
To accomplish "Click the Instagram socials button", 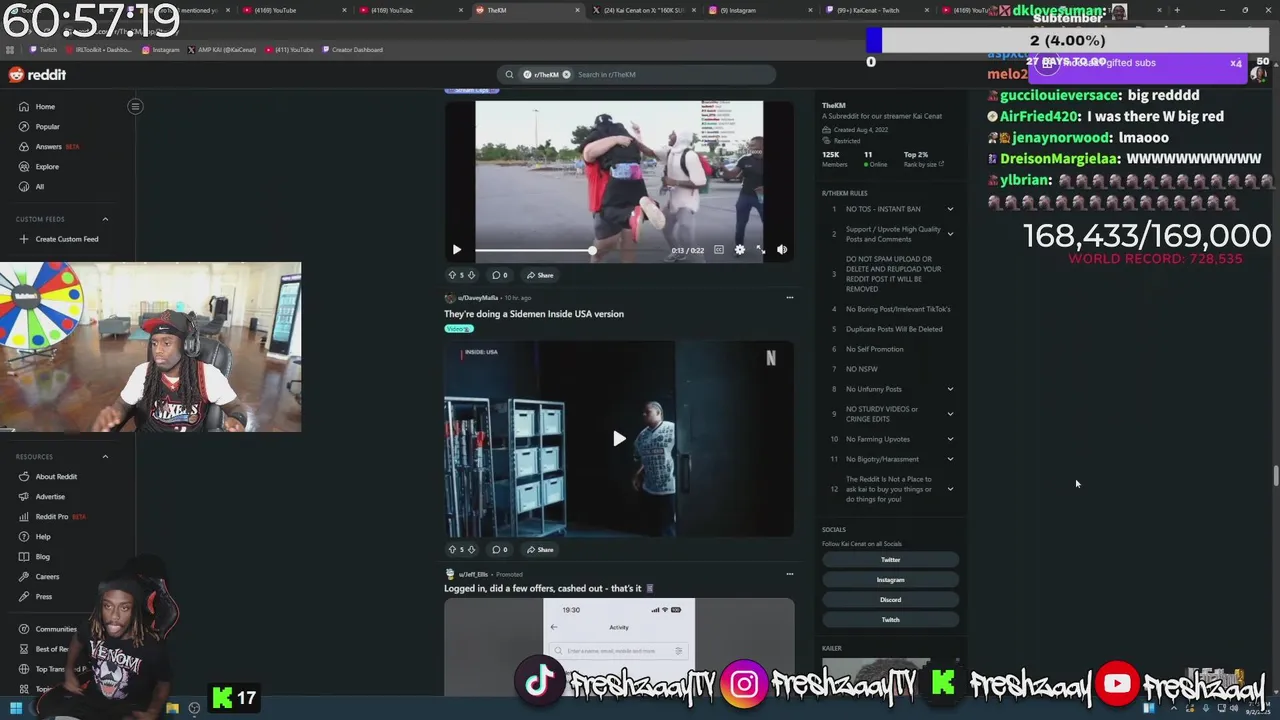I will [890, 580].
